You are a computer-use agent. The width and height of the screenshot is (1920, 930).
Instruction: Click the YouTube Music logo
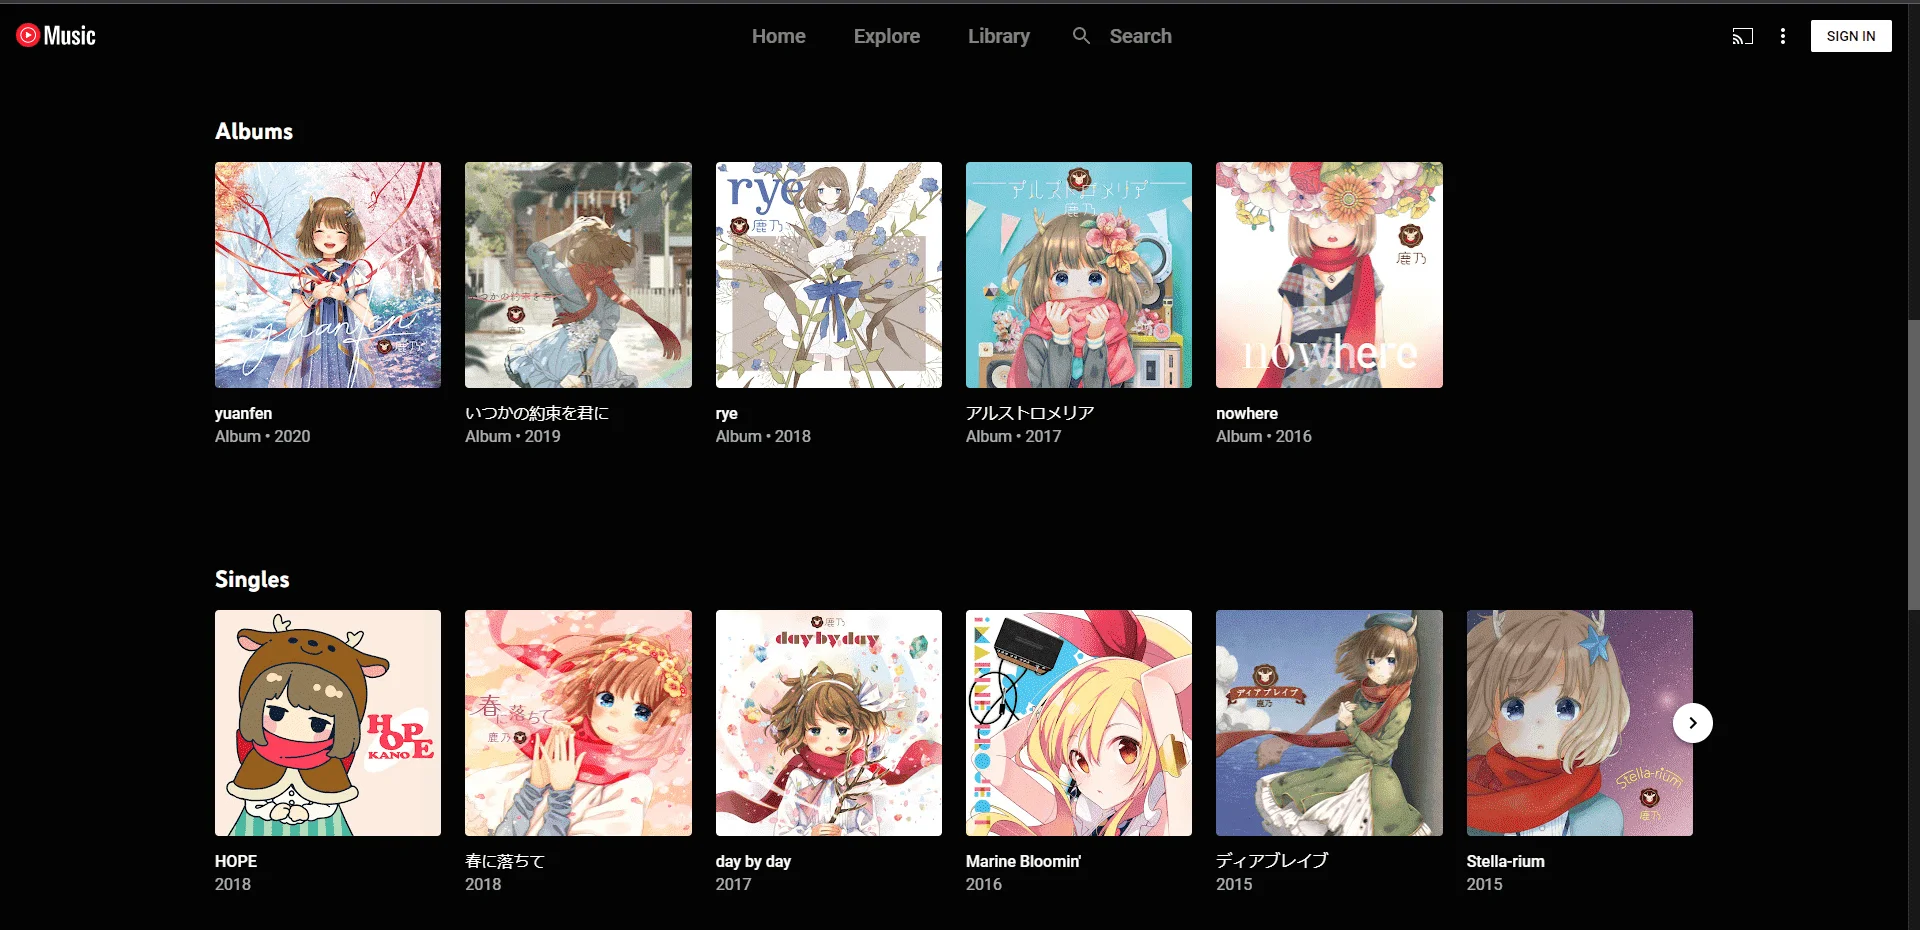56,36
